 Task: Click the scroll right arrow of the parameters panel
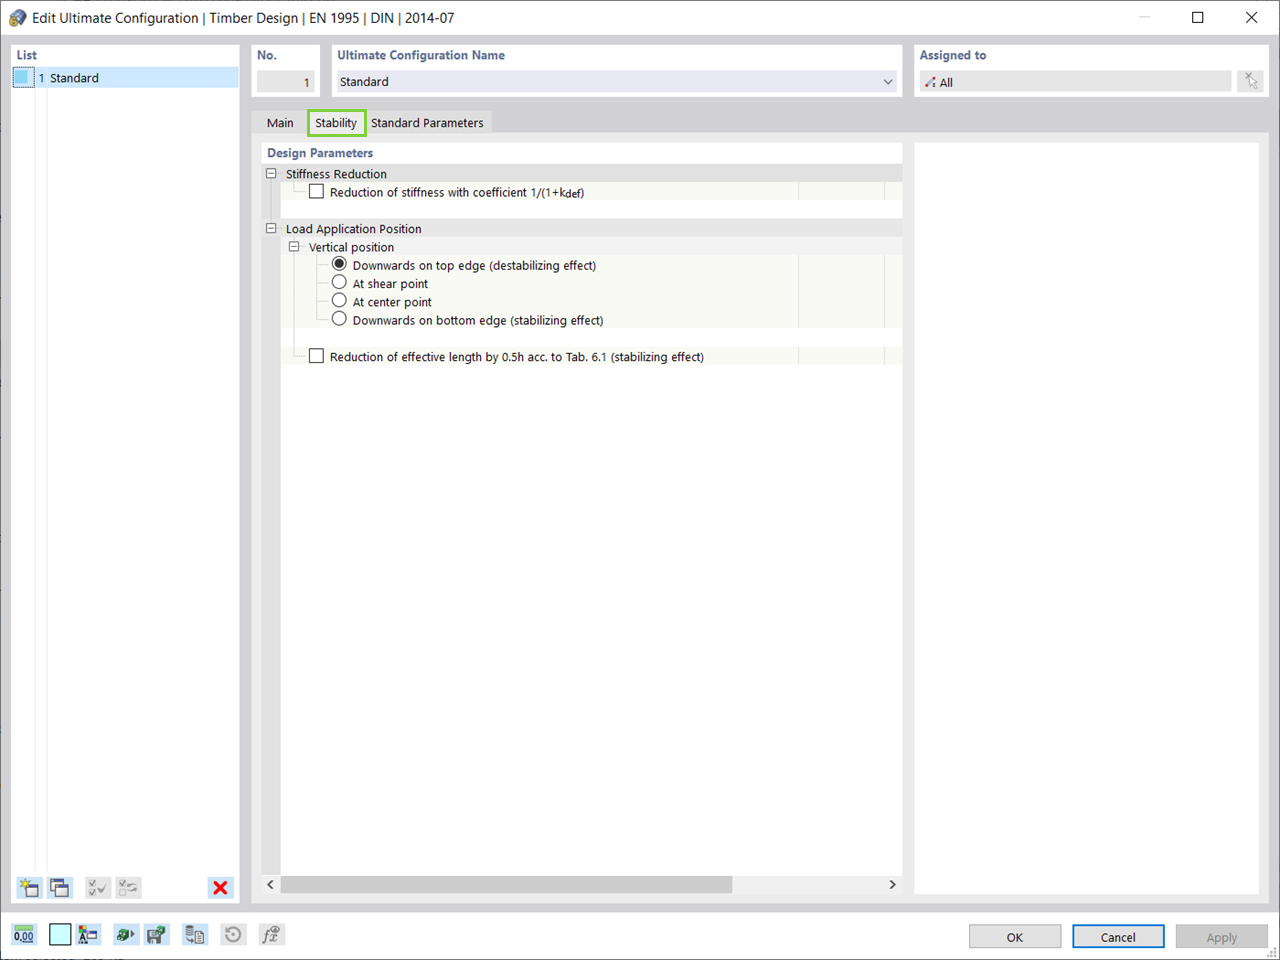tap(893, 885)
